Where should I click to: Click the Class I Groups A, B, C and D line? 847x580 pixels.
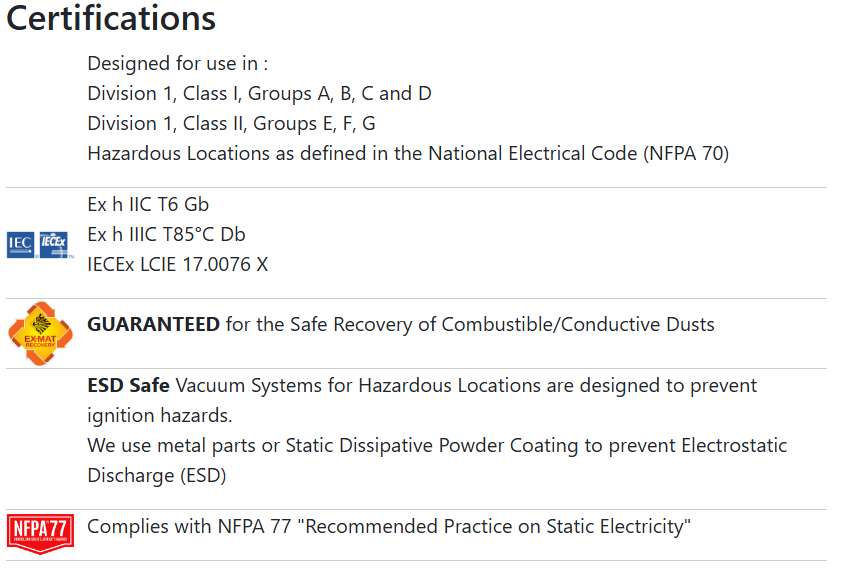click(x=259, y=94)
